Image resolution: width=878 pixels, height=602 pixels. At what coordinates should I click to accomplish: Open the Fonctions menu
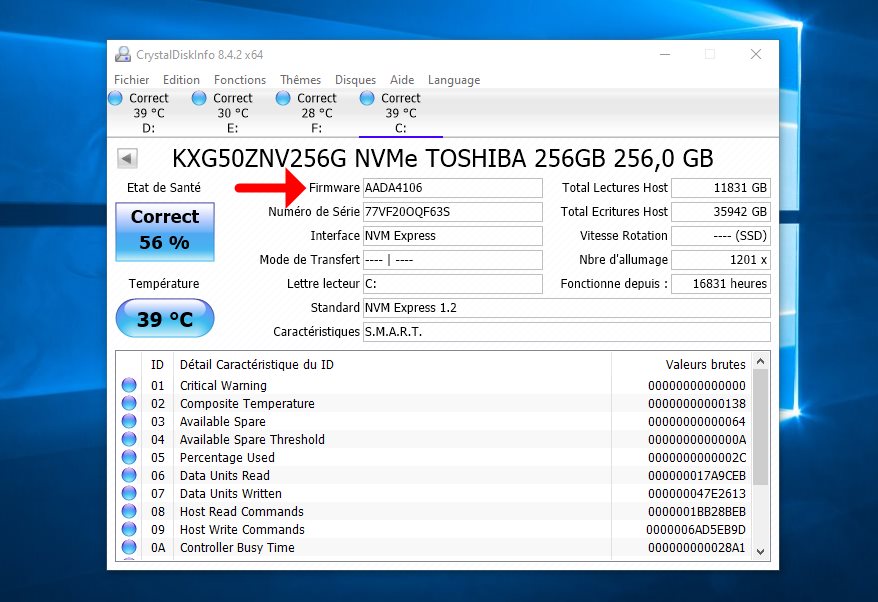click(240, 80)
